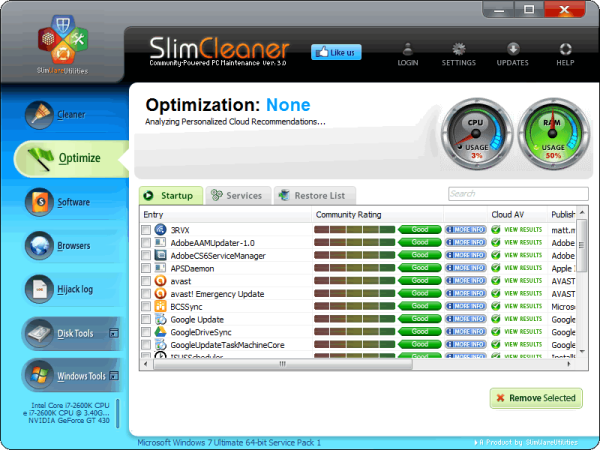Expand the Disk Tools submenu arrow
The height and width of the screenshot is (450, 600).
point(114,333)
